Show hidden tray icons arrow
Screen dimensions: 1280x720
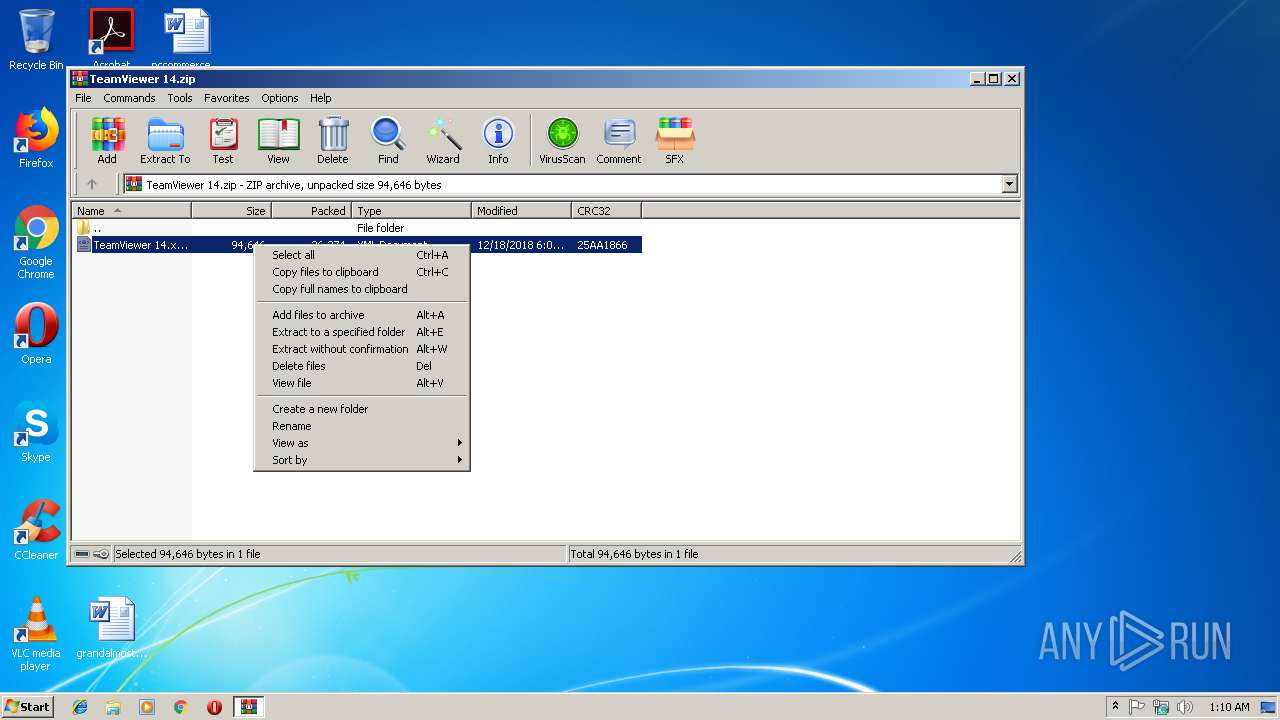pos(1115,707)
